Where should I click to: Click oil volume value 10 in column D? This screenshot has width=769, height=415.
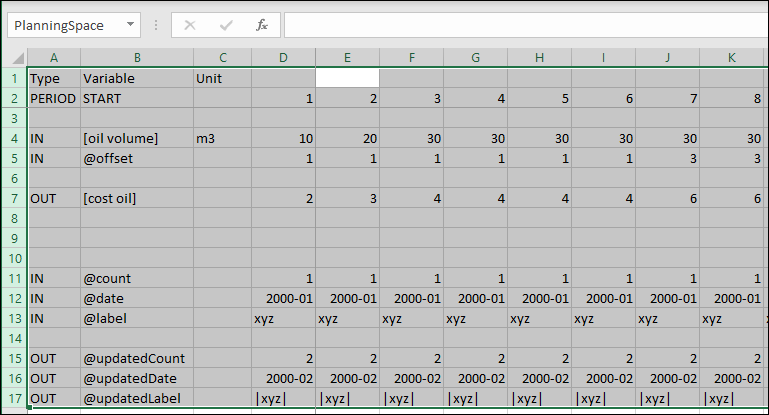283,139
